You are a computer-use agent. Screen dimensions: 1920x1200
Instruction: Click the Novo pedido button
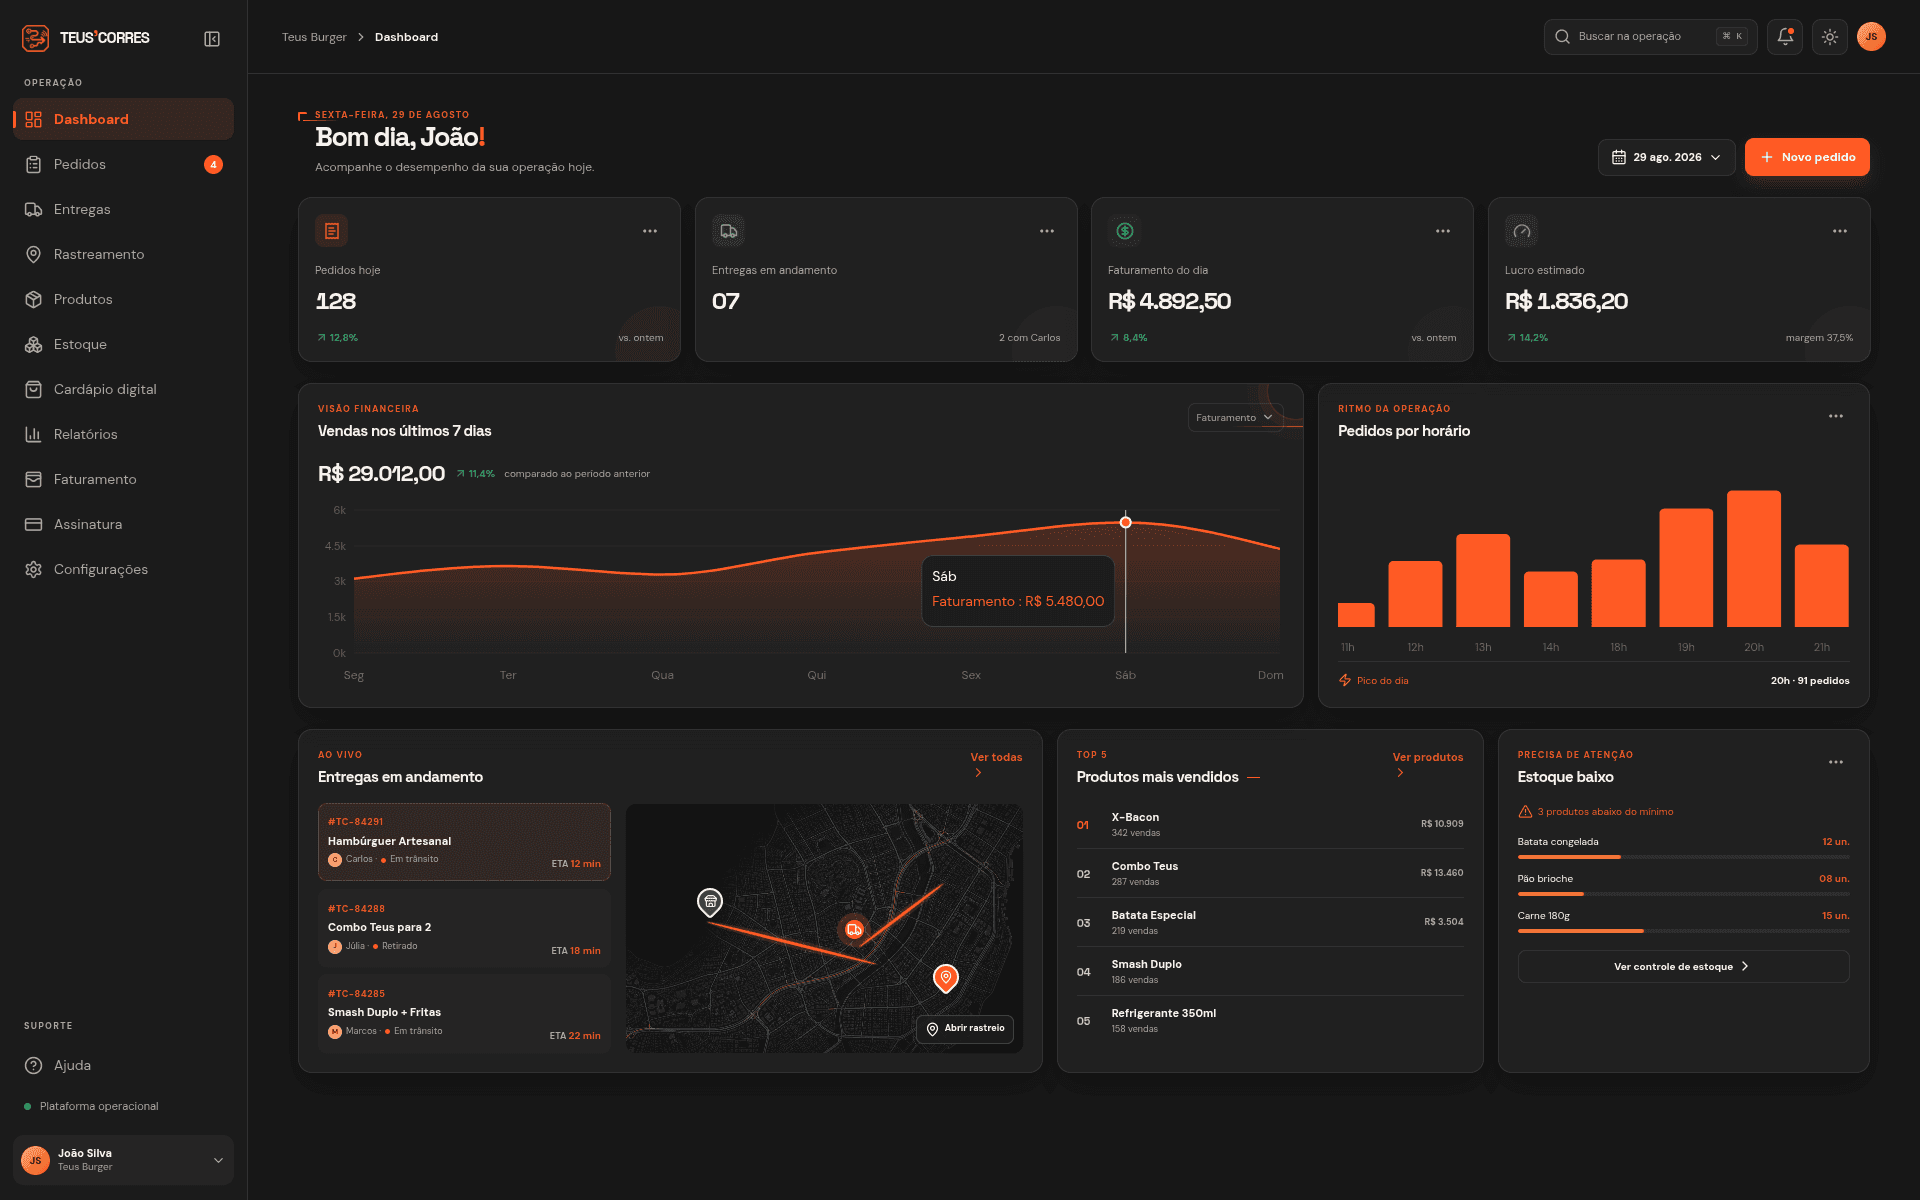pyautogui.click(x=1807, y=157)
